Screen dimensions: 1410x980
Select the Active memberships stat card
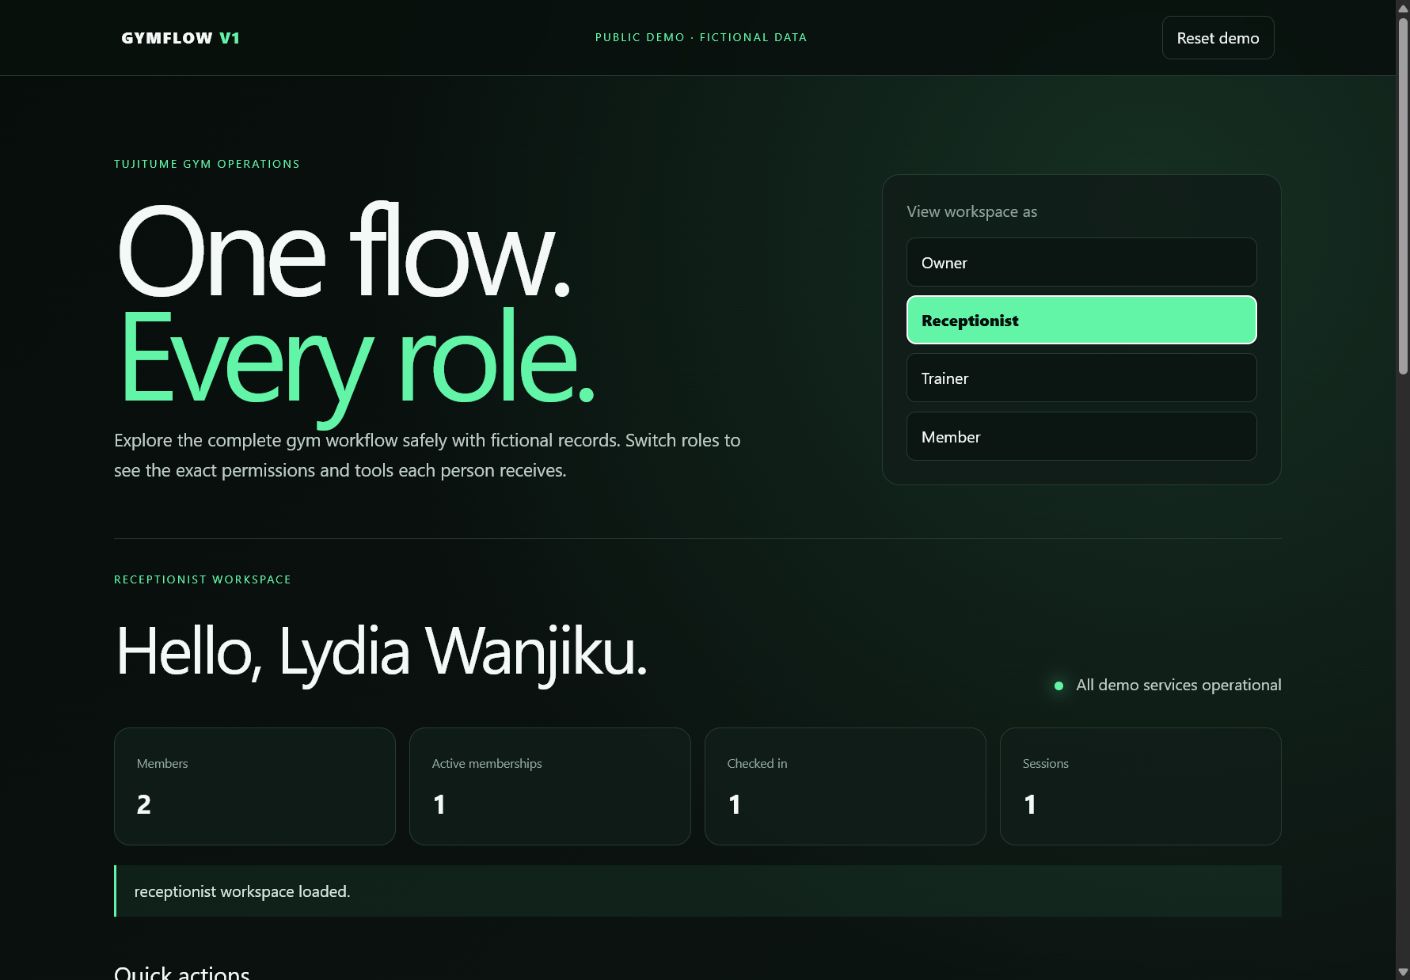point(550,786)
